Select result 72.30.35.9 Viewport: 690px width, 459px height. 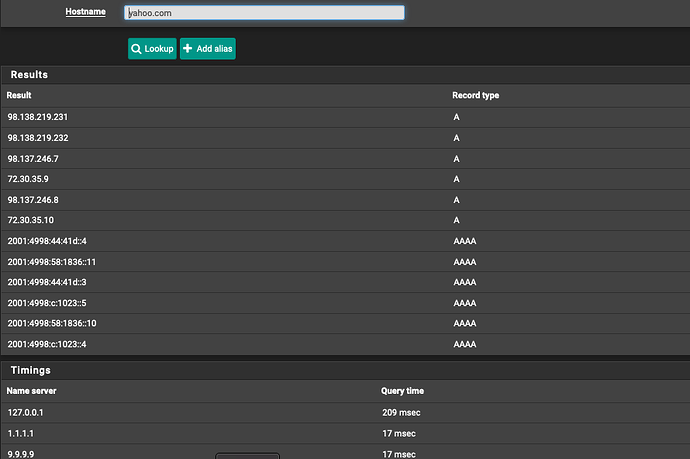point(28,179)
